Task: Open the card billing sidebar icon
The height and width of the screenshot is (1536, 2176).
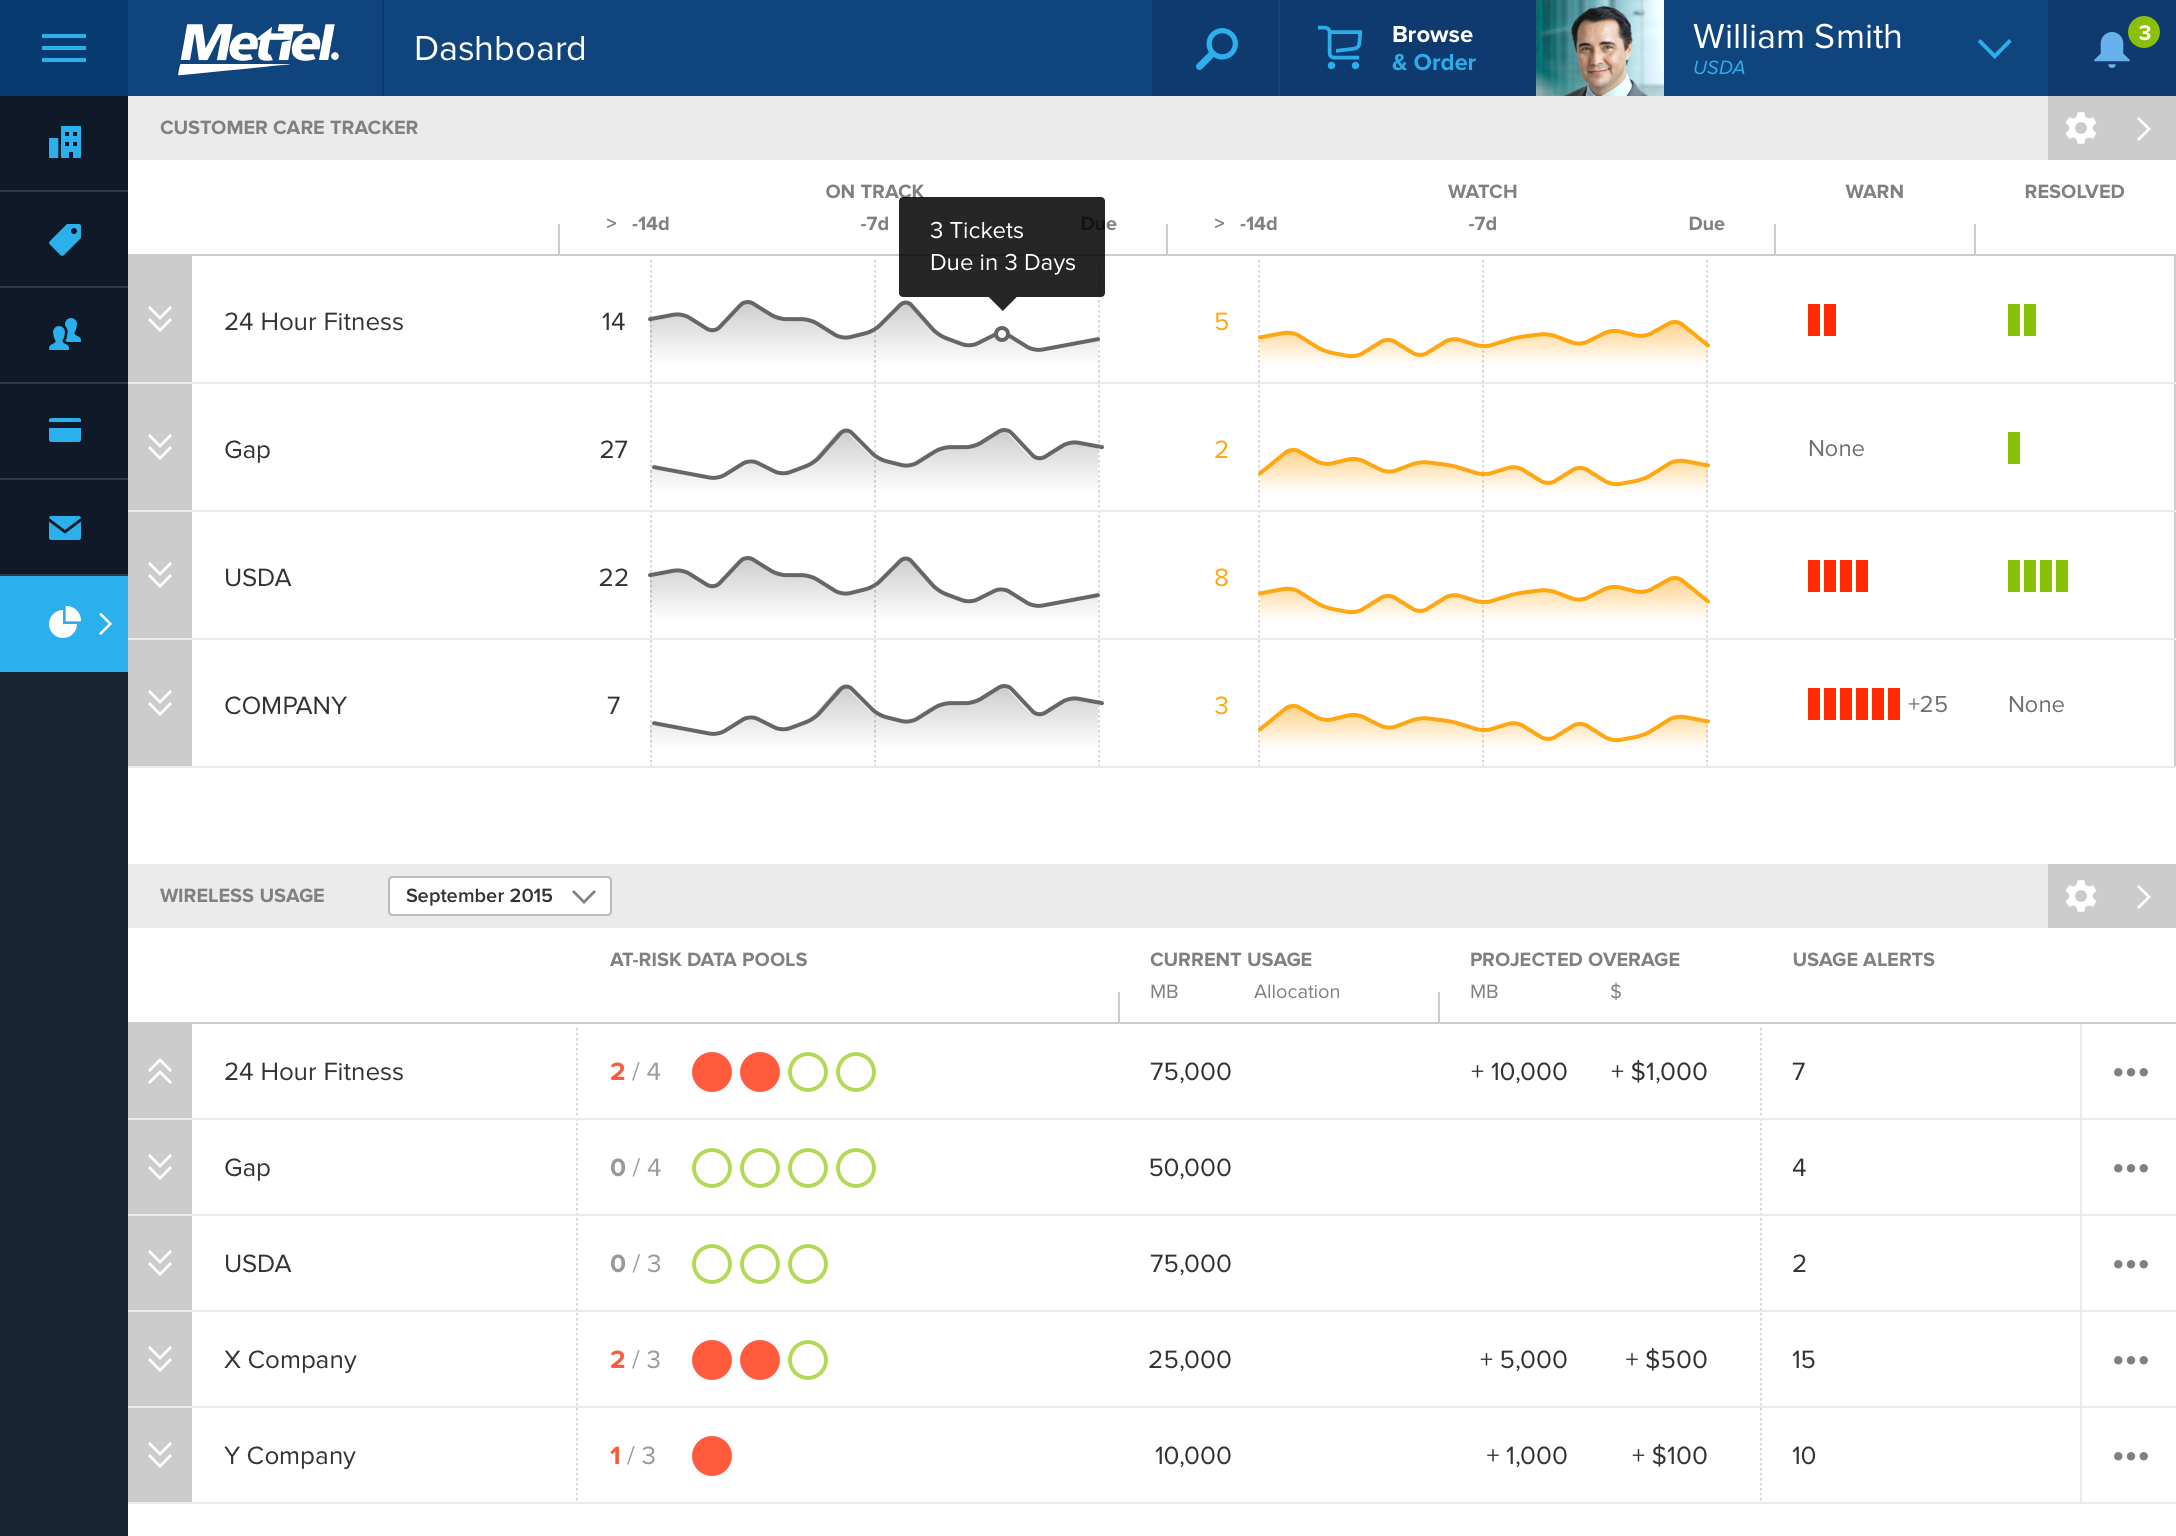Action: click(x=64, y=431)
